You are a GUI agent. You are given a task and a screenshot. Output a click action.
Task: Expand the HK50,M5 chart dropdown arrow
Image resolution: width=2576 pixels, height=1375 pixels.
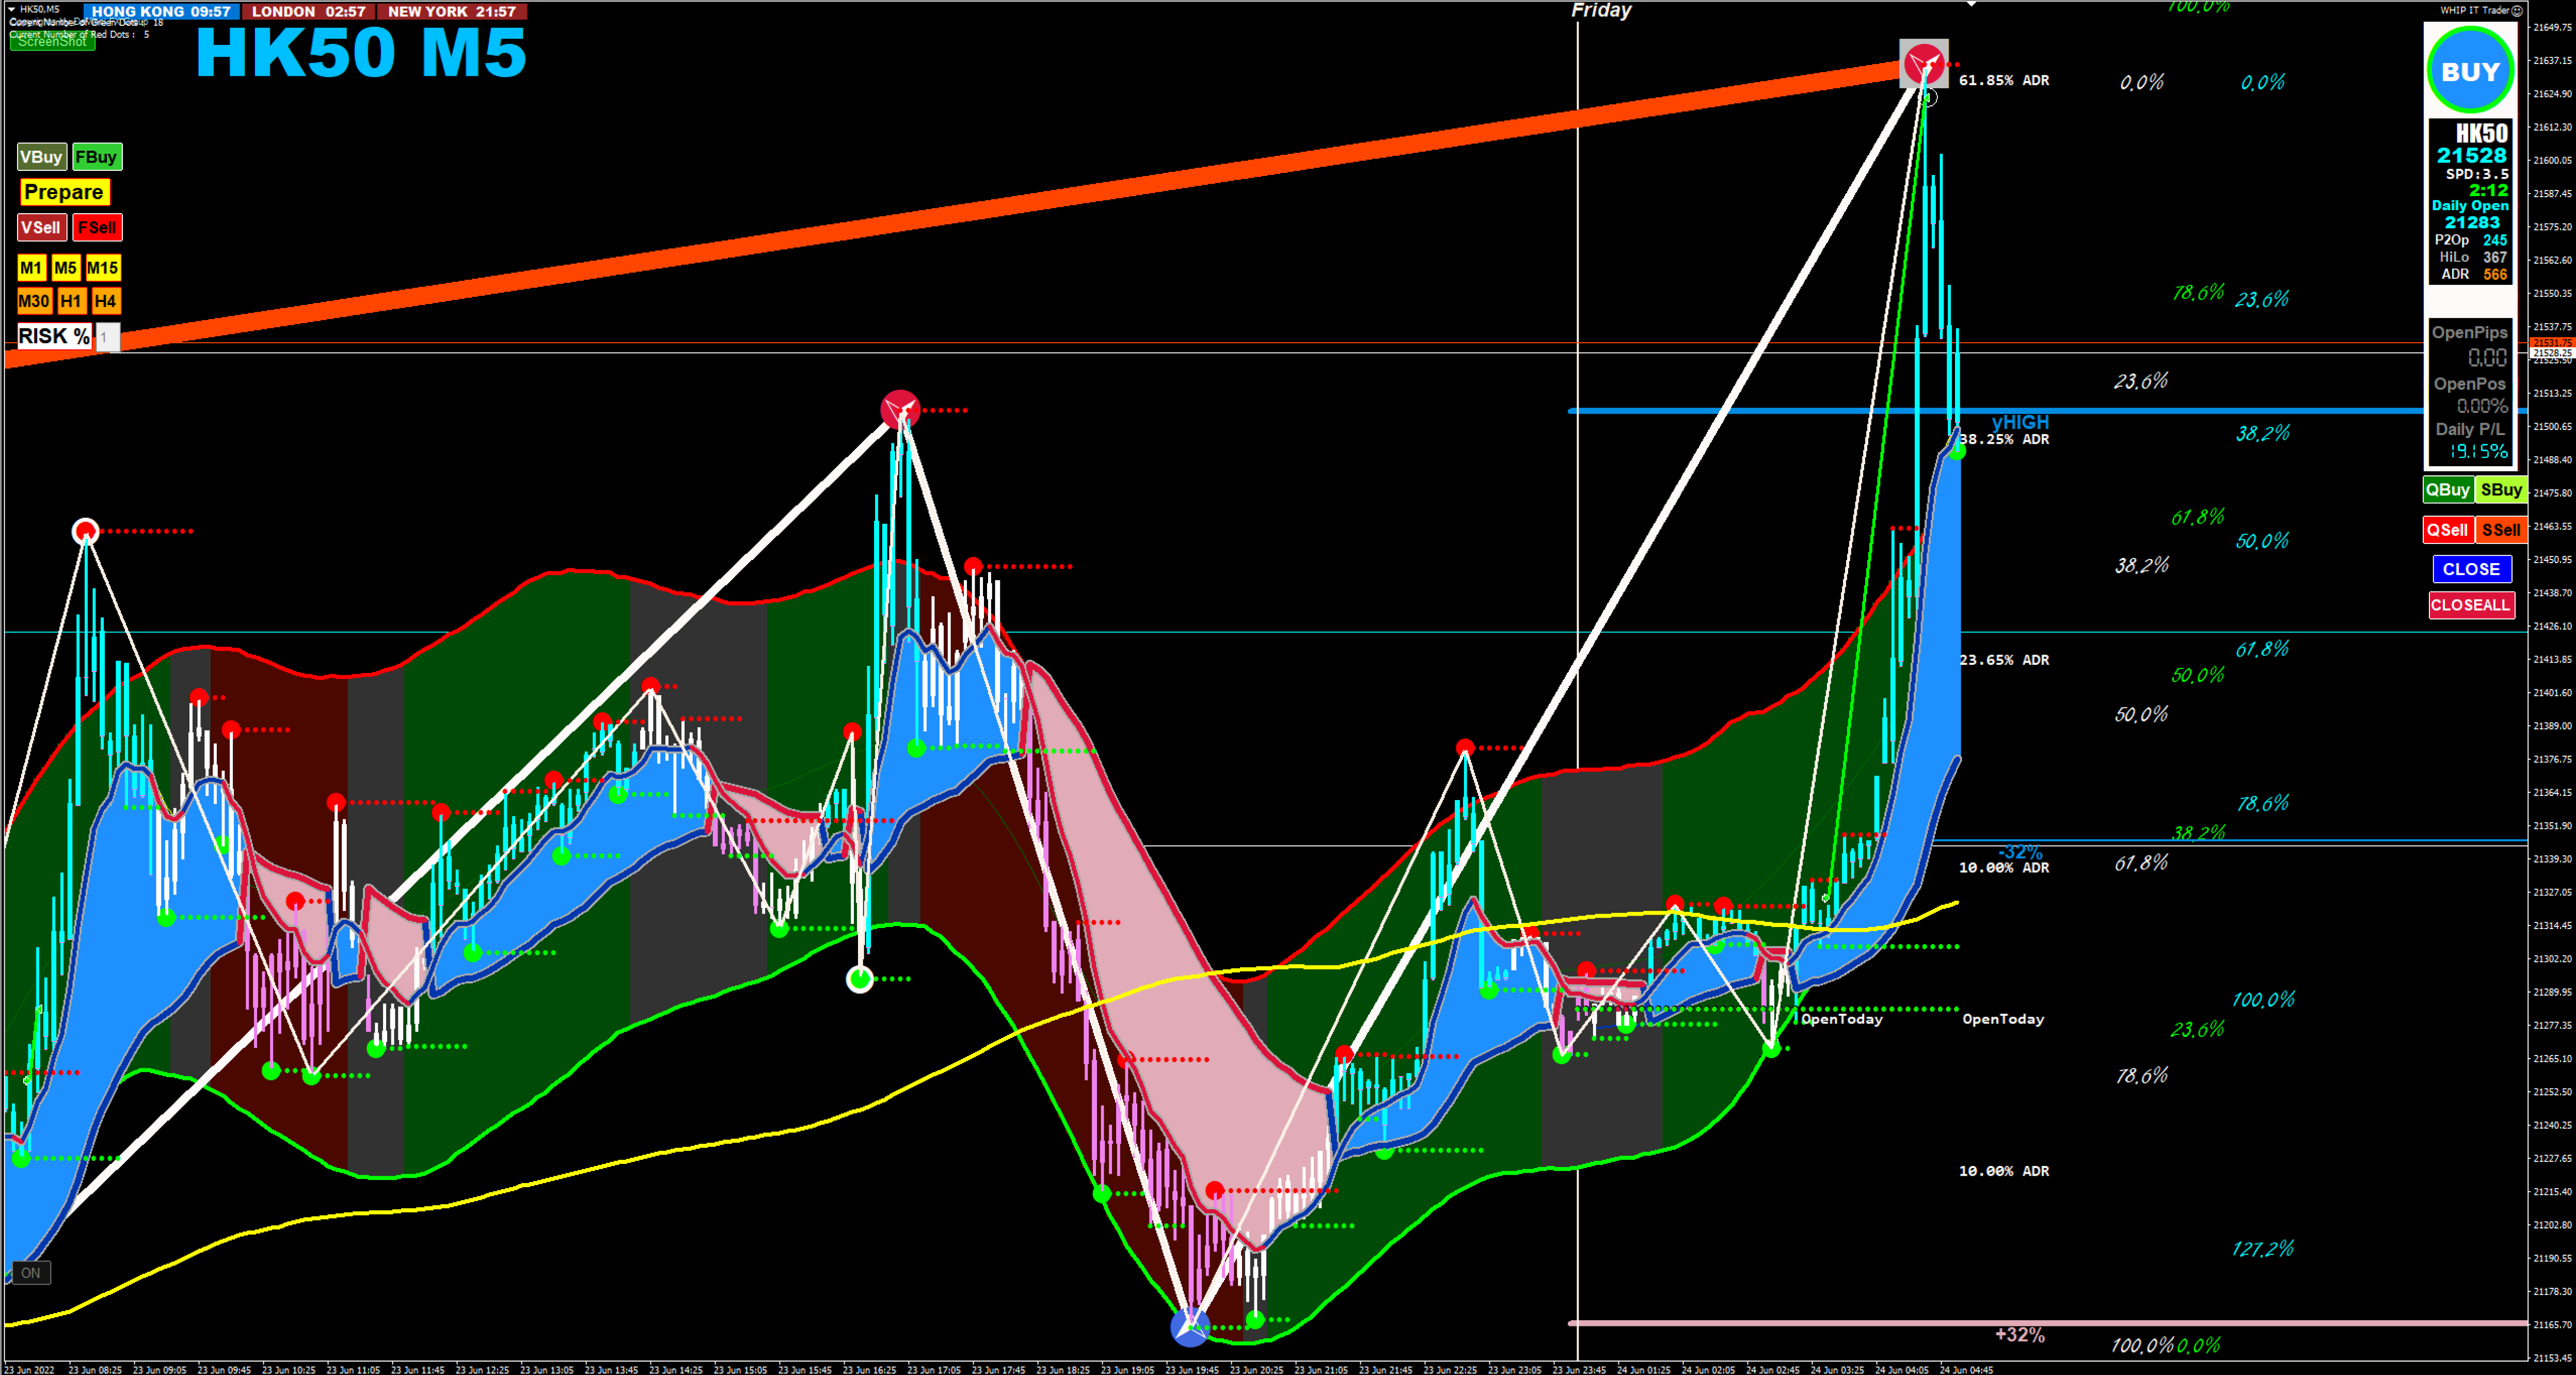[12, 9]
